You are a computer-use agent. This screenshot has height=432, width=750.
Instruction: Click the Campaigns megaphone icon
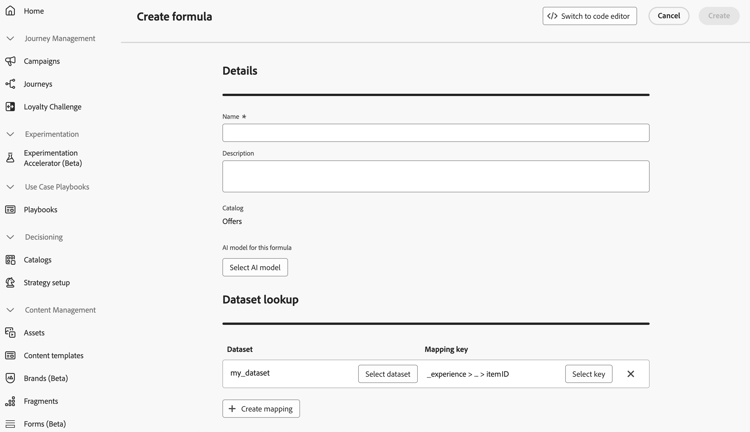[x=10, y=61]
